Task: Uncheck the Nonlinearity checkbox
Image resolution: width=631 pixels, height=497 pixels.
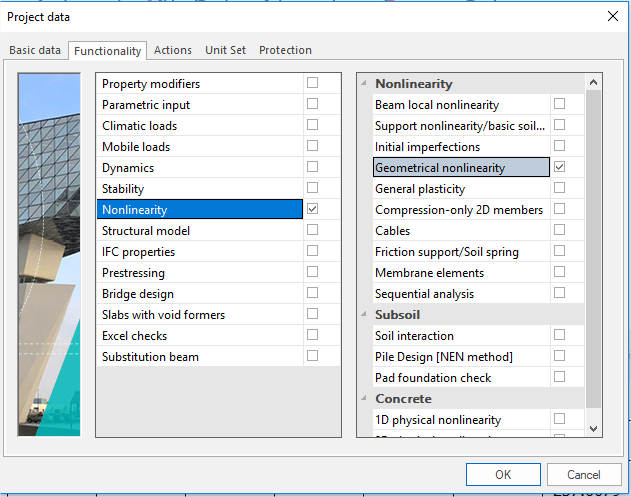Action: (x=313, y=209)
